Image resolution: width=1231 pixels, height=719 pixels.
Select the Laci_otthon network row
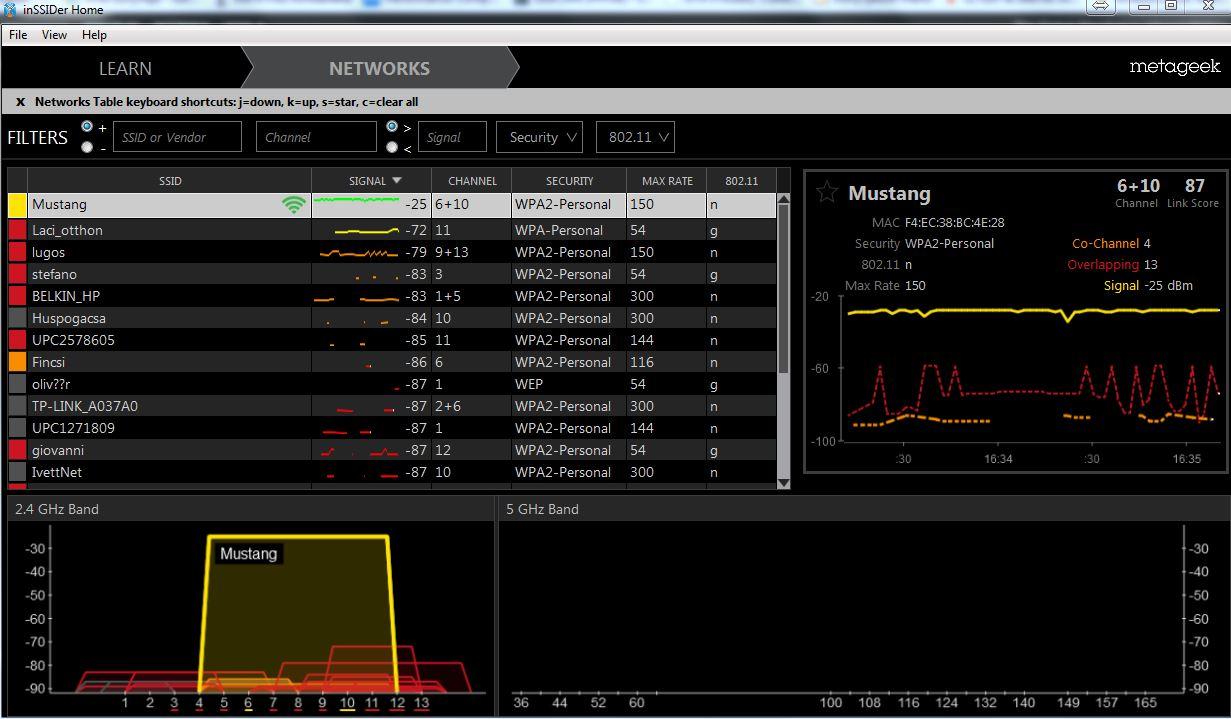pyautogui.click(x=392, y=230)
